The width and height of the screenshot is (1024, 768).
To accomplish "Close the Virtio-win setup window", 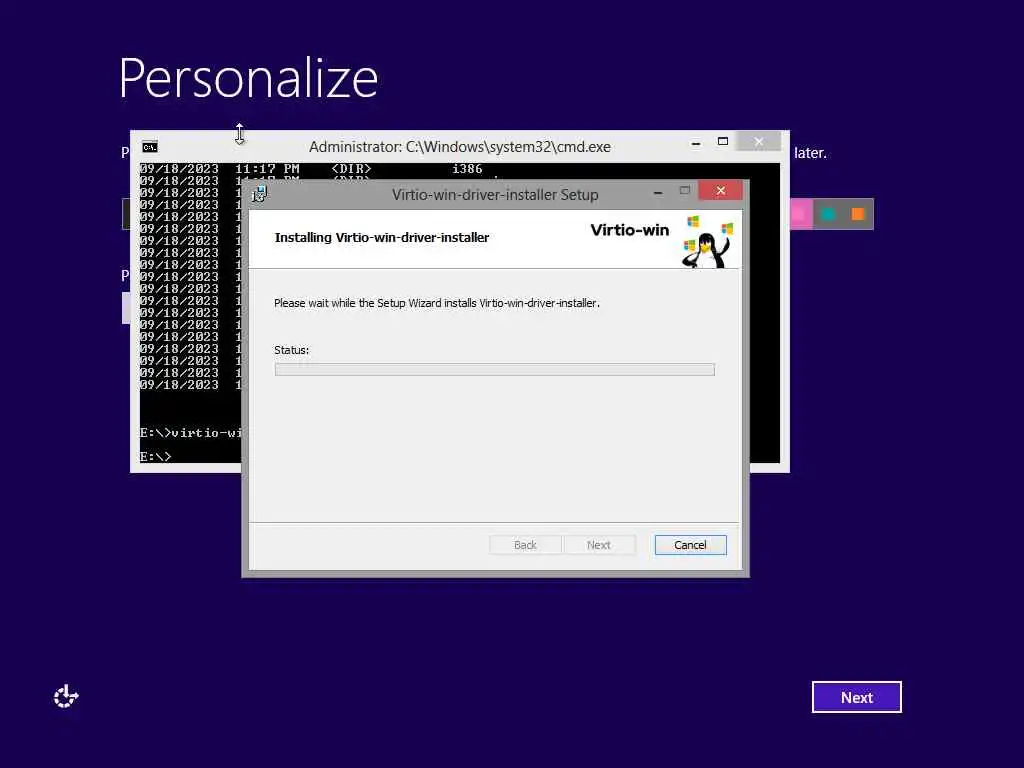I will click(720, 191).
